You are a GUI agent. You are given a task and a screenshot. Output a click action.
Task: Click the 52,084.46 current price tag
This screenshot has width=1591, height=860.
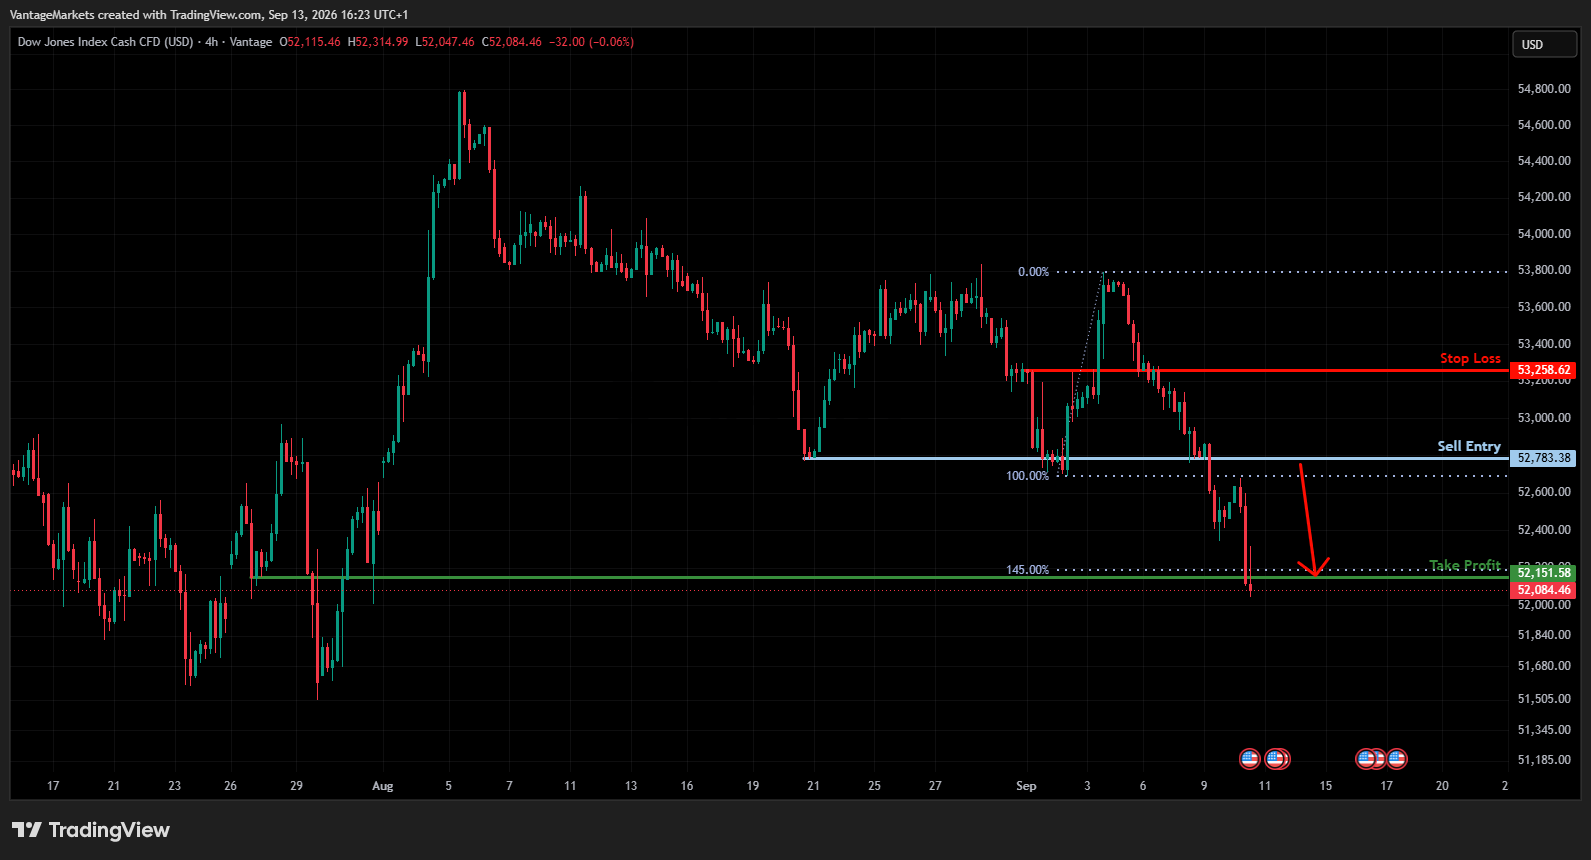point(1544,590)
